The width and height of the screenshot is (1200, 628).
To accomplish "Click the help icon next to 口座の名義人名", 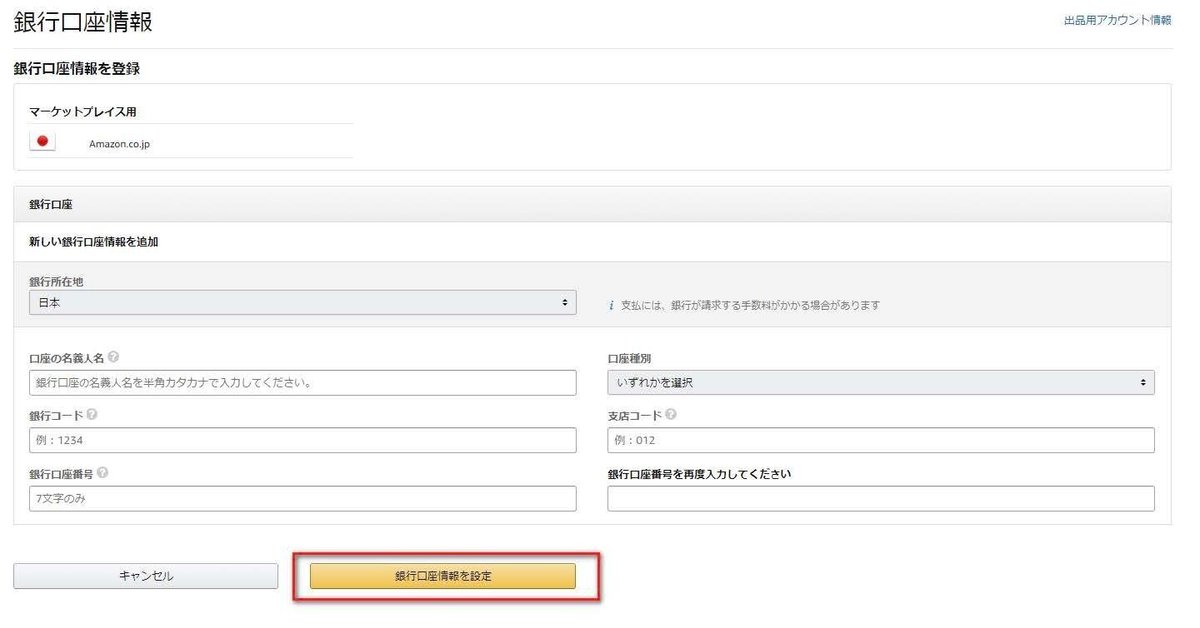I will point(114,357).
